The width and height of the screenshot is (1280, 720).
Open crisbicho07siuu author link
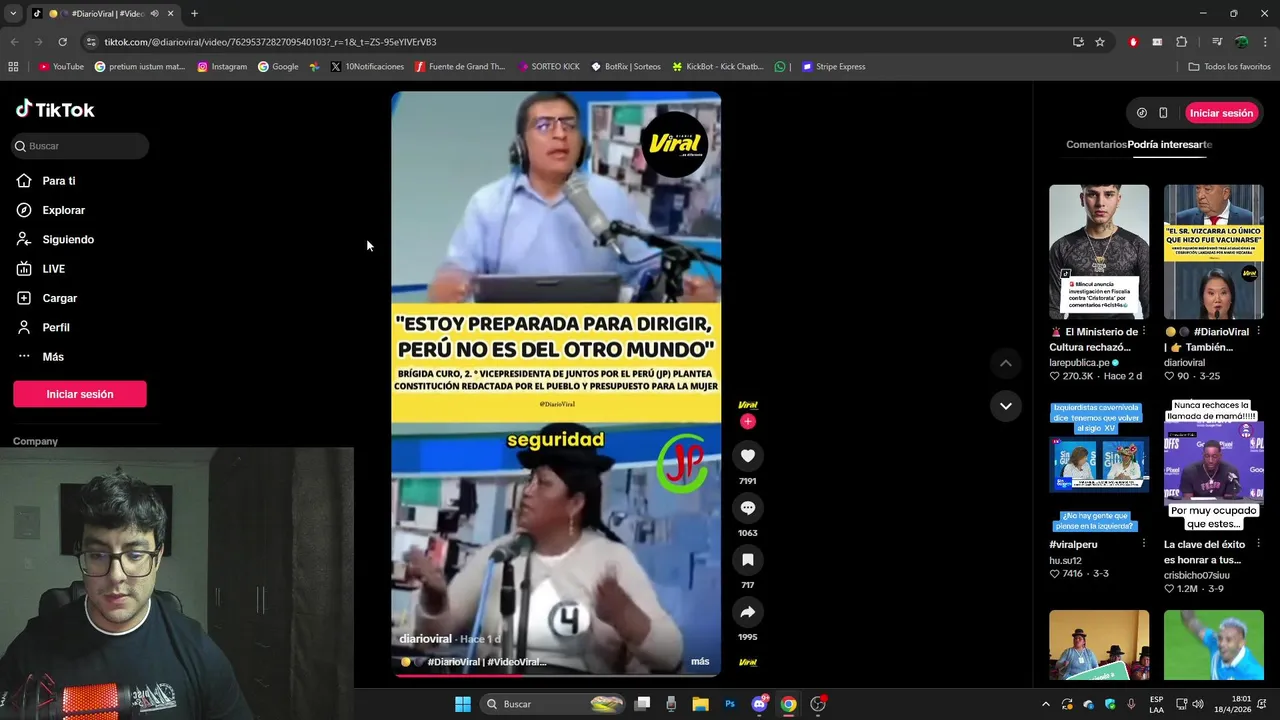point(1196,575)
